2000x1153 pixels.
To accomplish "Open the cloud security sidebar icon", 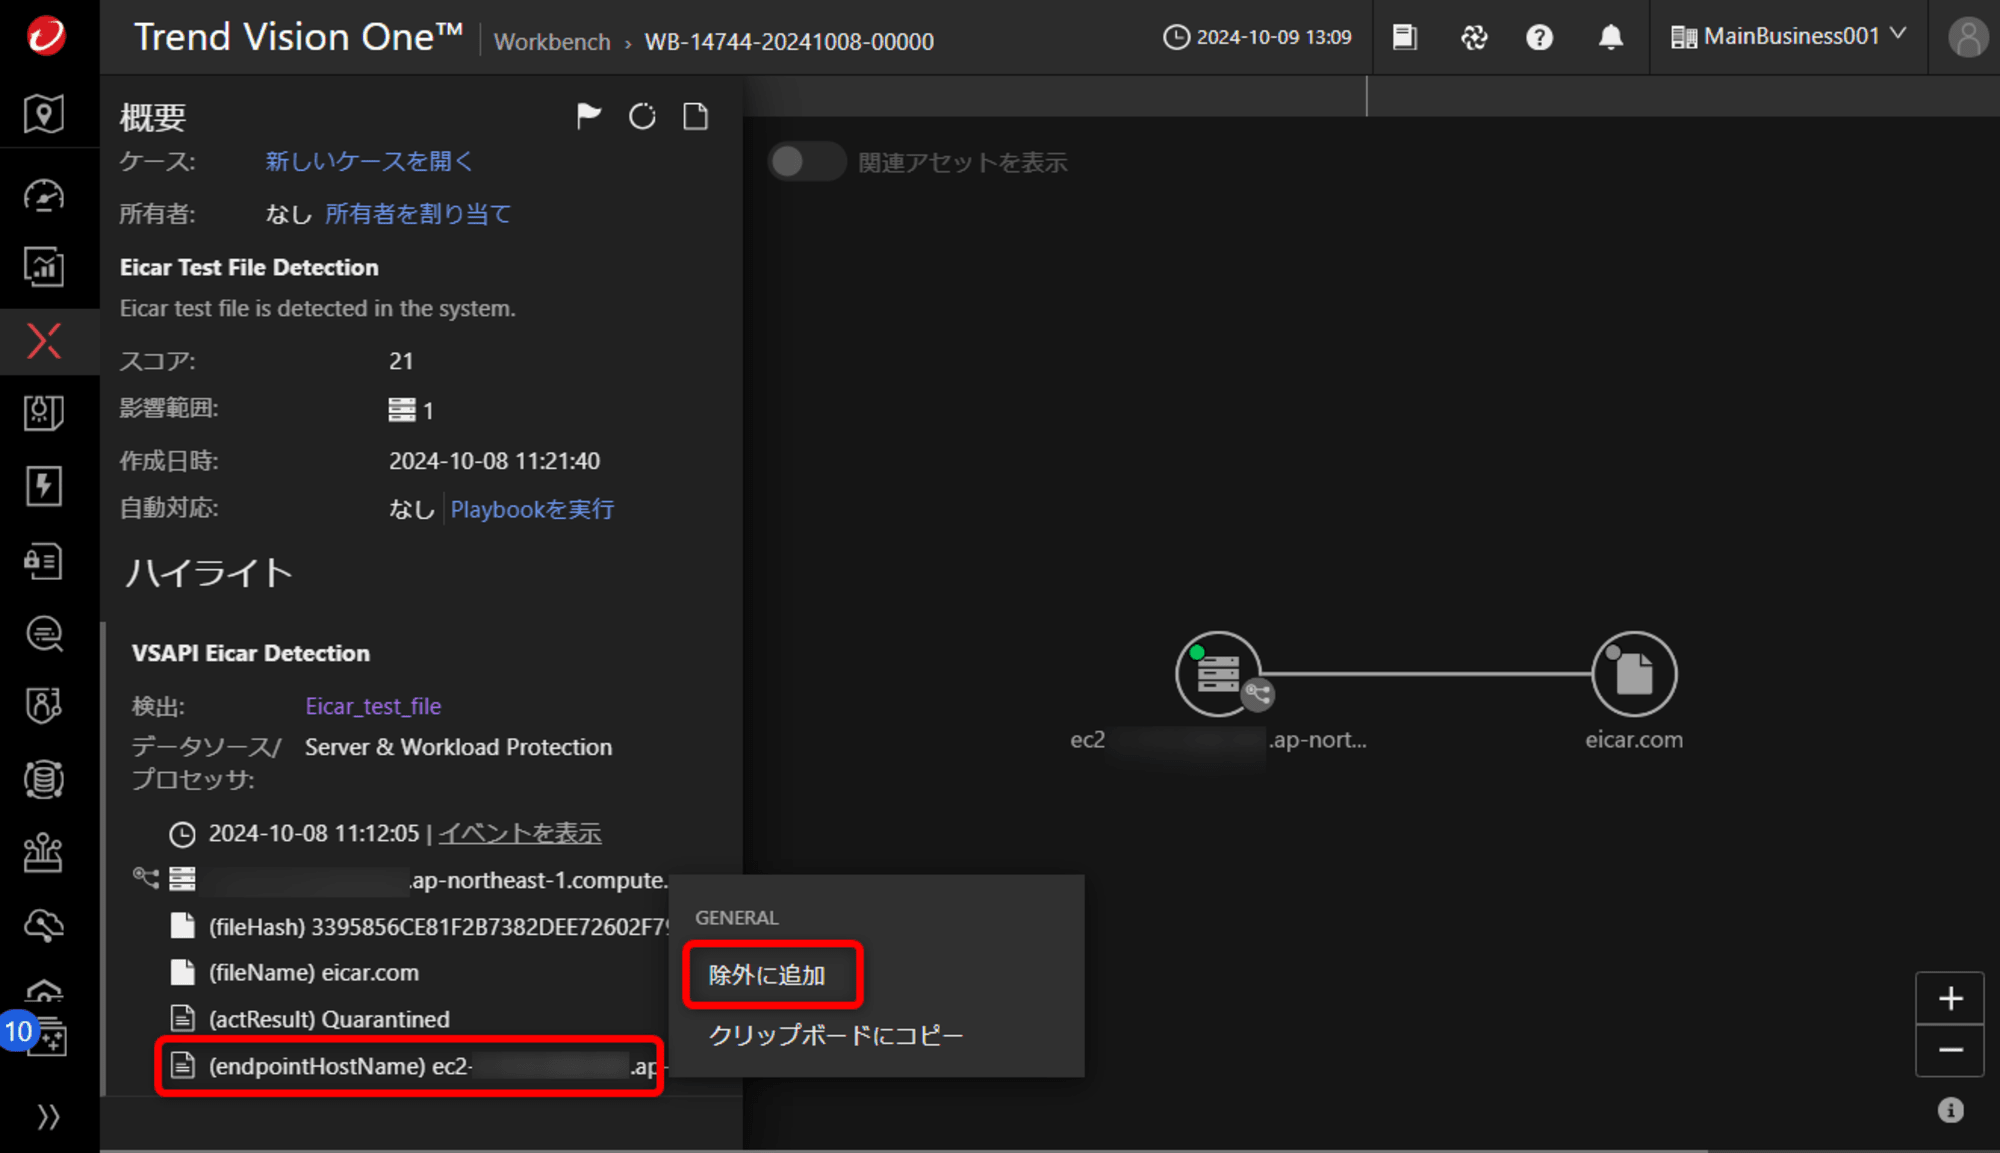I will (x=44, y=926).
